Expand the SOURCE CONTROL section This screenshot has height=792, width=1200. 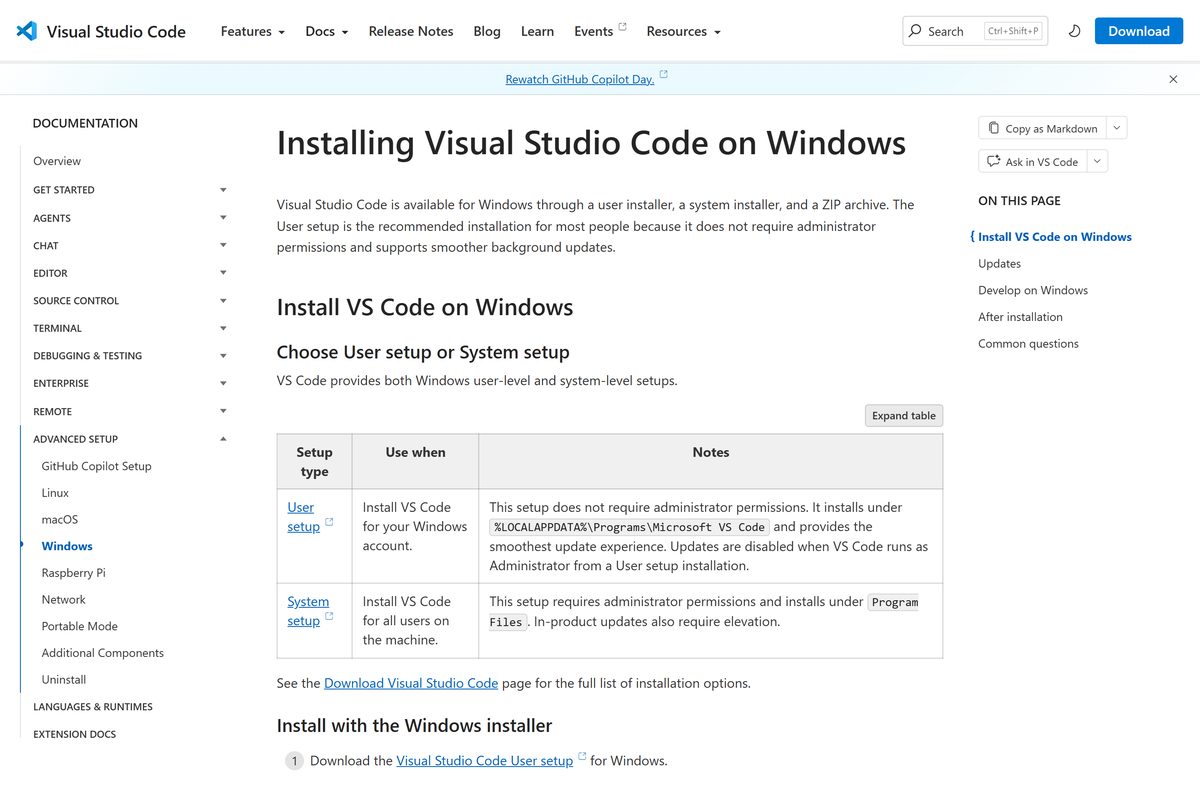click(x=130, y=300)
